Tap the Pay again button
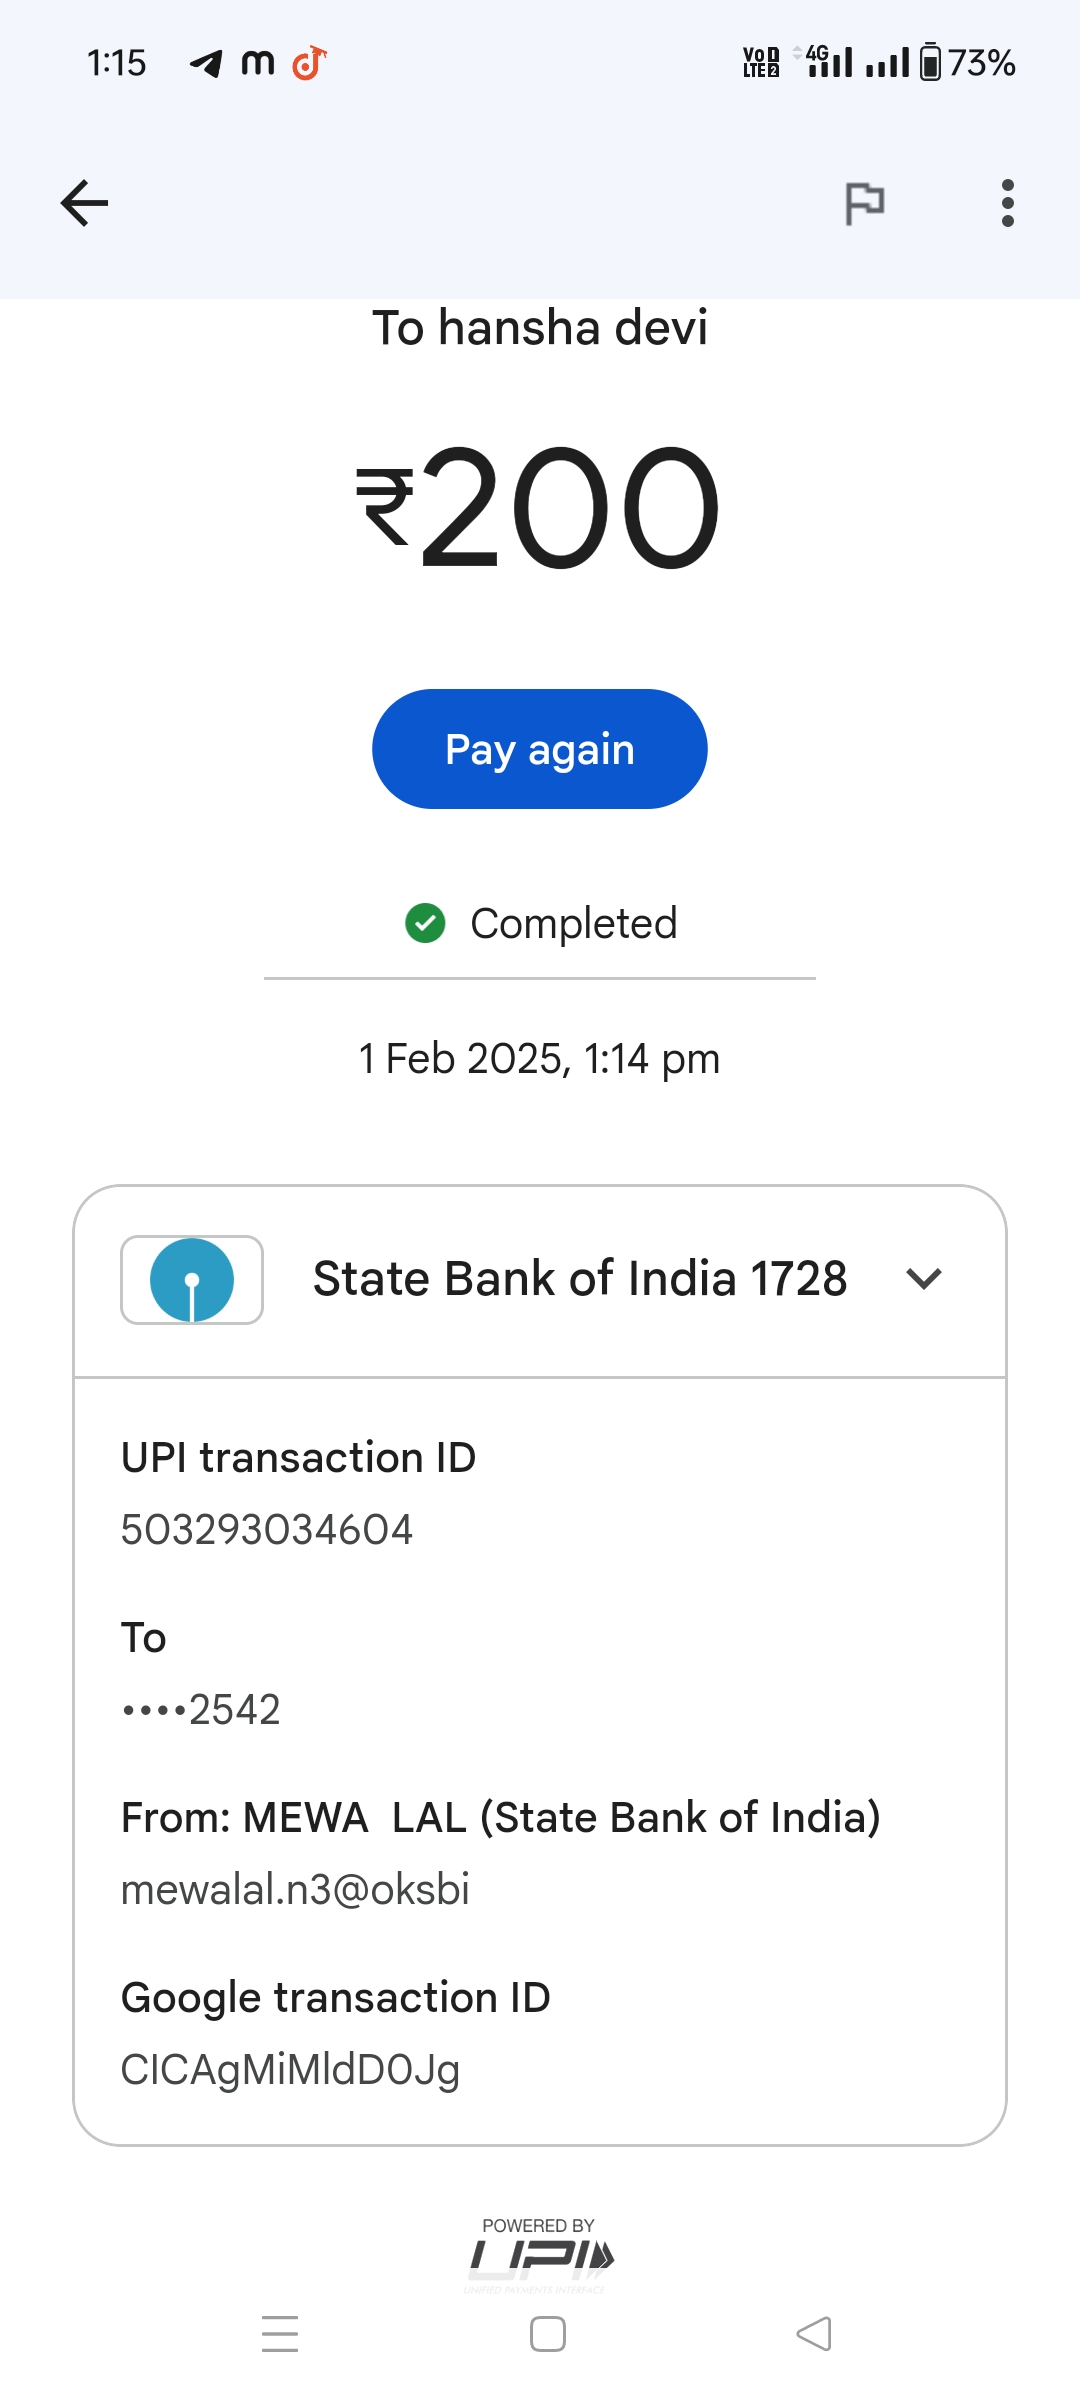This screenshot has width=1080, height=2400. click(x=540, y=749)
